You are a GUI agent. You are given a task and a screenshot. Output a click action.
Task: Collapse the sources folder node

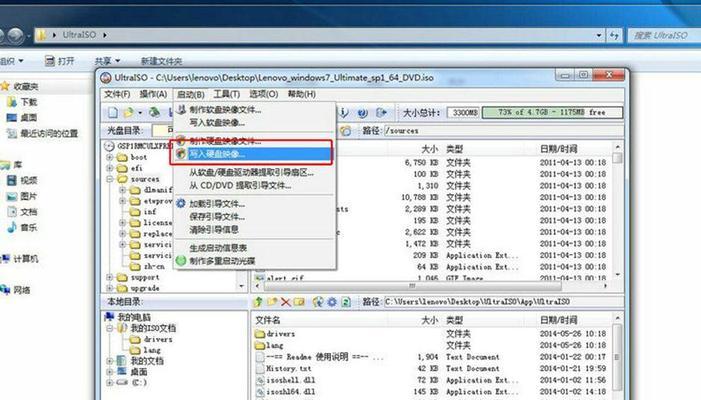coord(110,179)
